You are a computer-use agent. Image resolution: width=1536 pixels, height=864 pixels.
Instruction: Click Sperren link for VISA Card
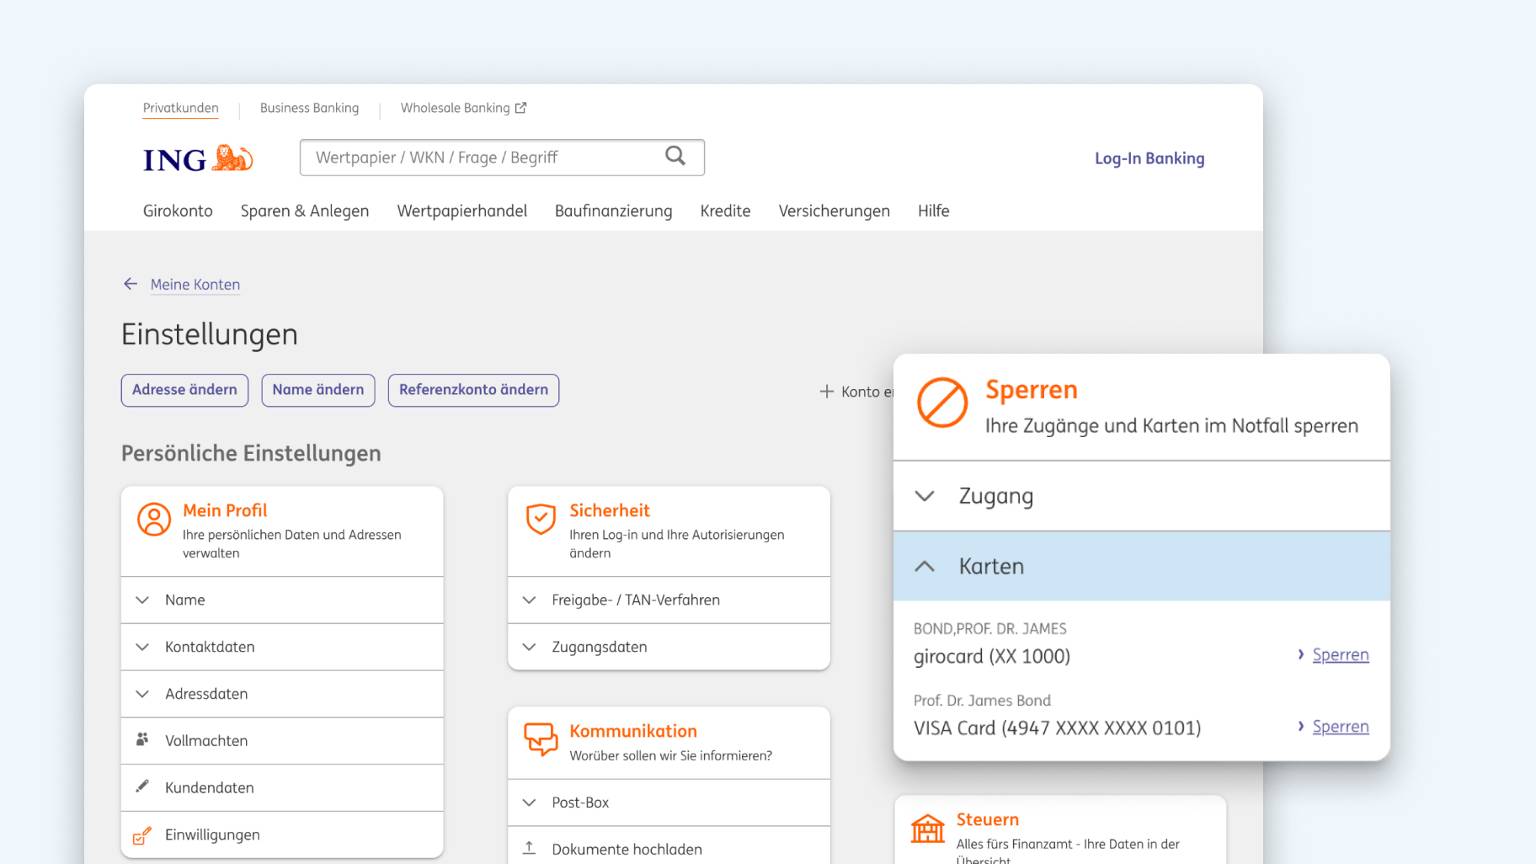pos(1340,727)
